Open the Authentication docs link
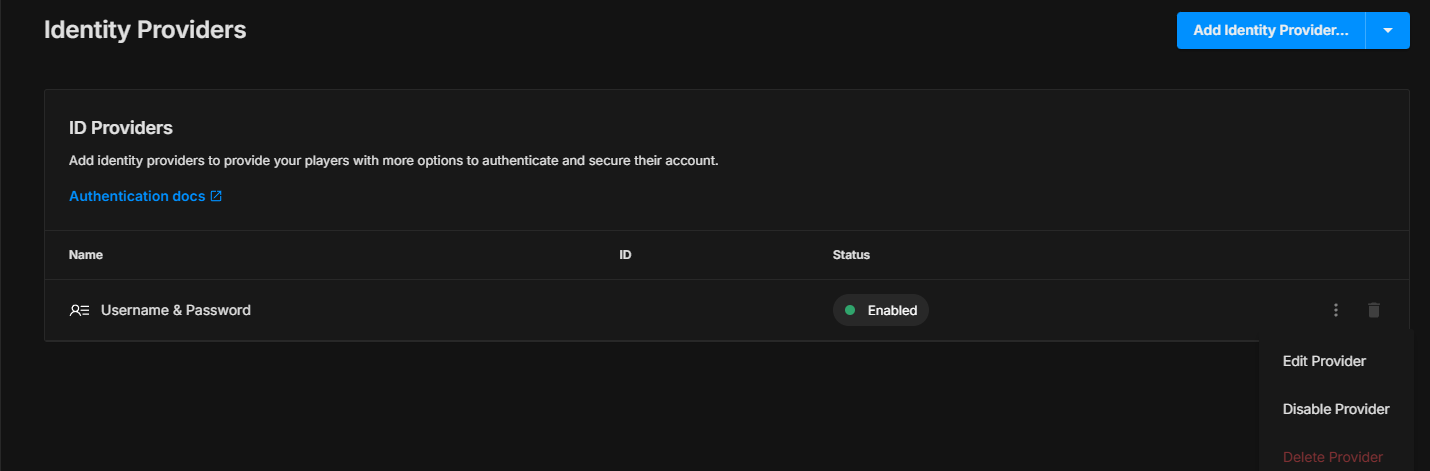Image resolution: width=1430 pixels, height=471 pixels. 137,196
